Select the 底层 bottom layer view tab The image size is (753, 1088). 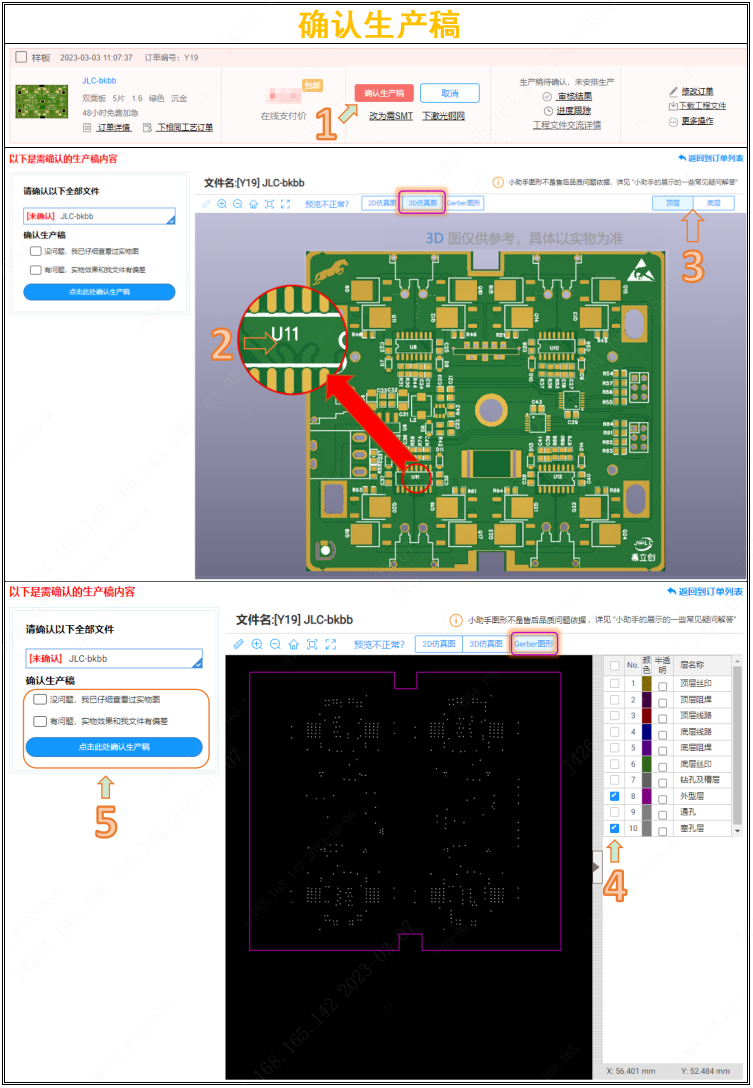(713, 203)
